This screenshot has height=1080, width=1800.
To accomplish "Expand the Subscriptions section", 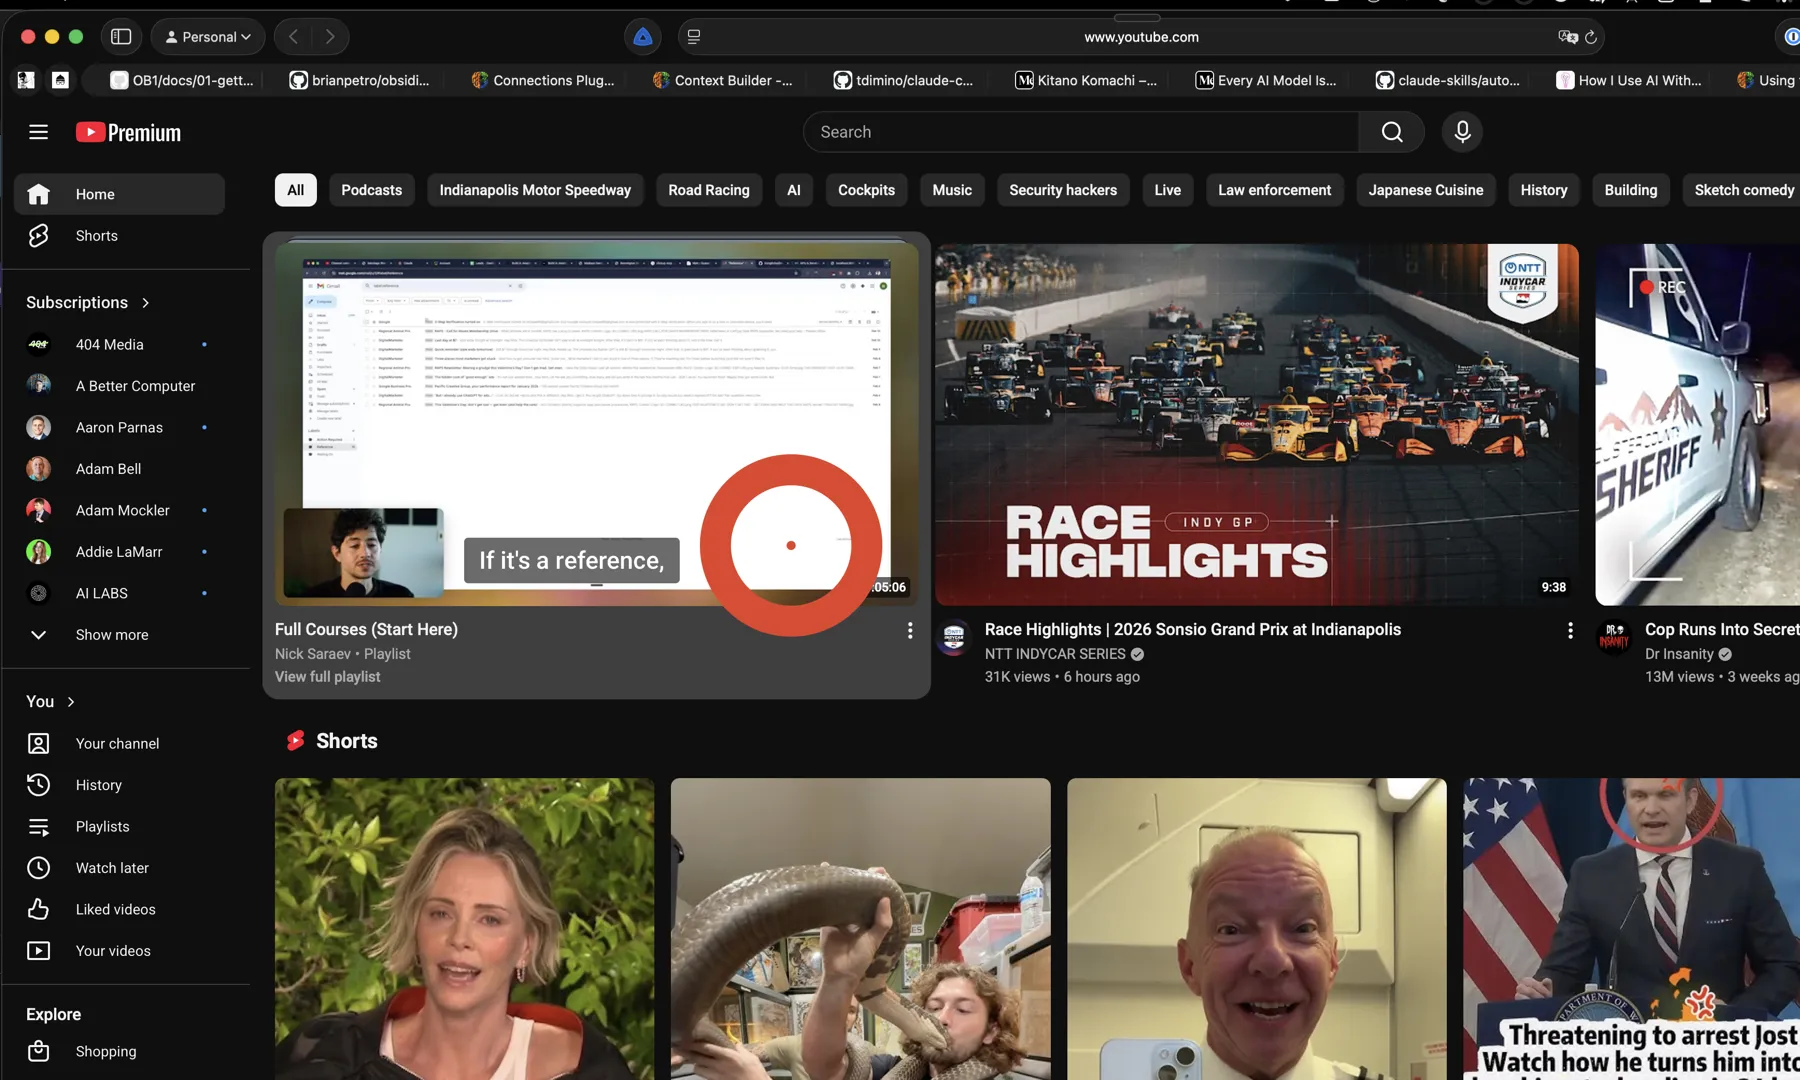I will 88,303.
